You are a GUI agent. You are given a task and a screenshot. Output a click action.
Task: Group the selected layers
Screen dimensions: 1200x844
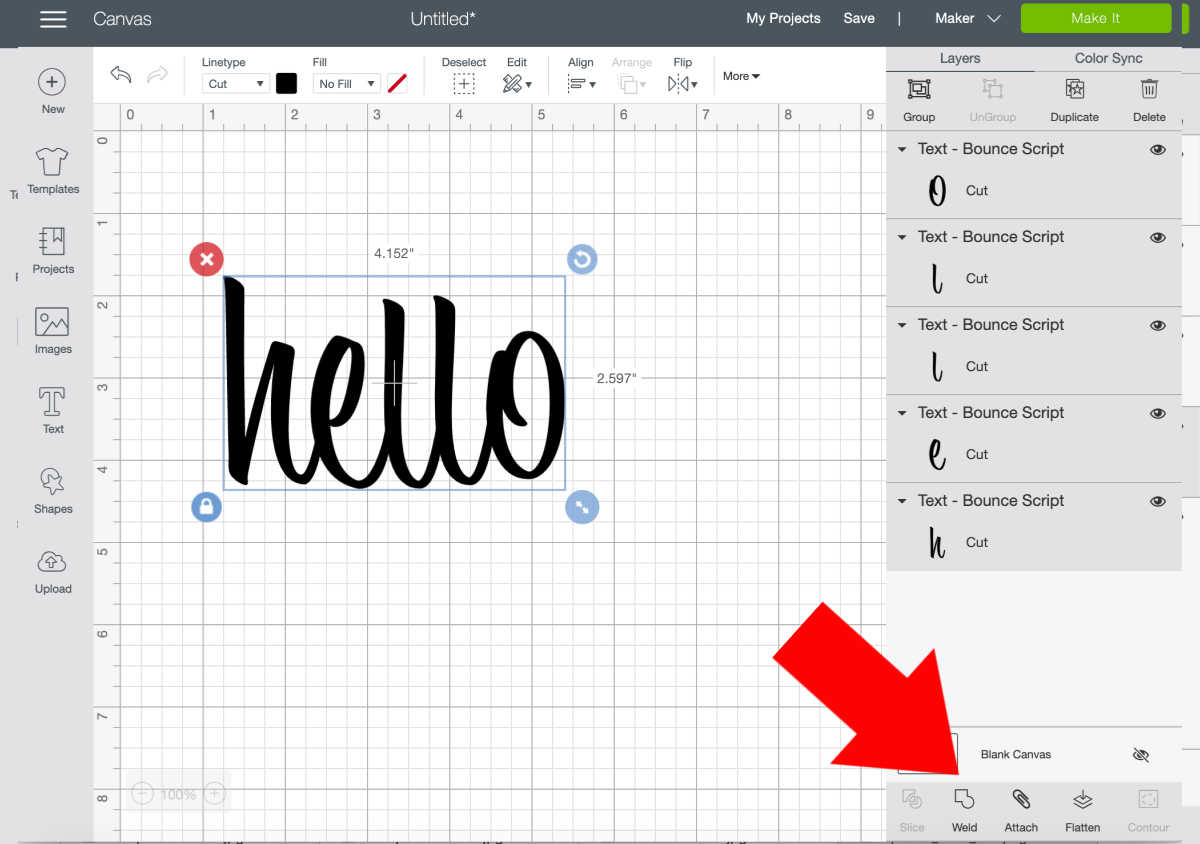[918, 100]
